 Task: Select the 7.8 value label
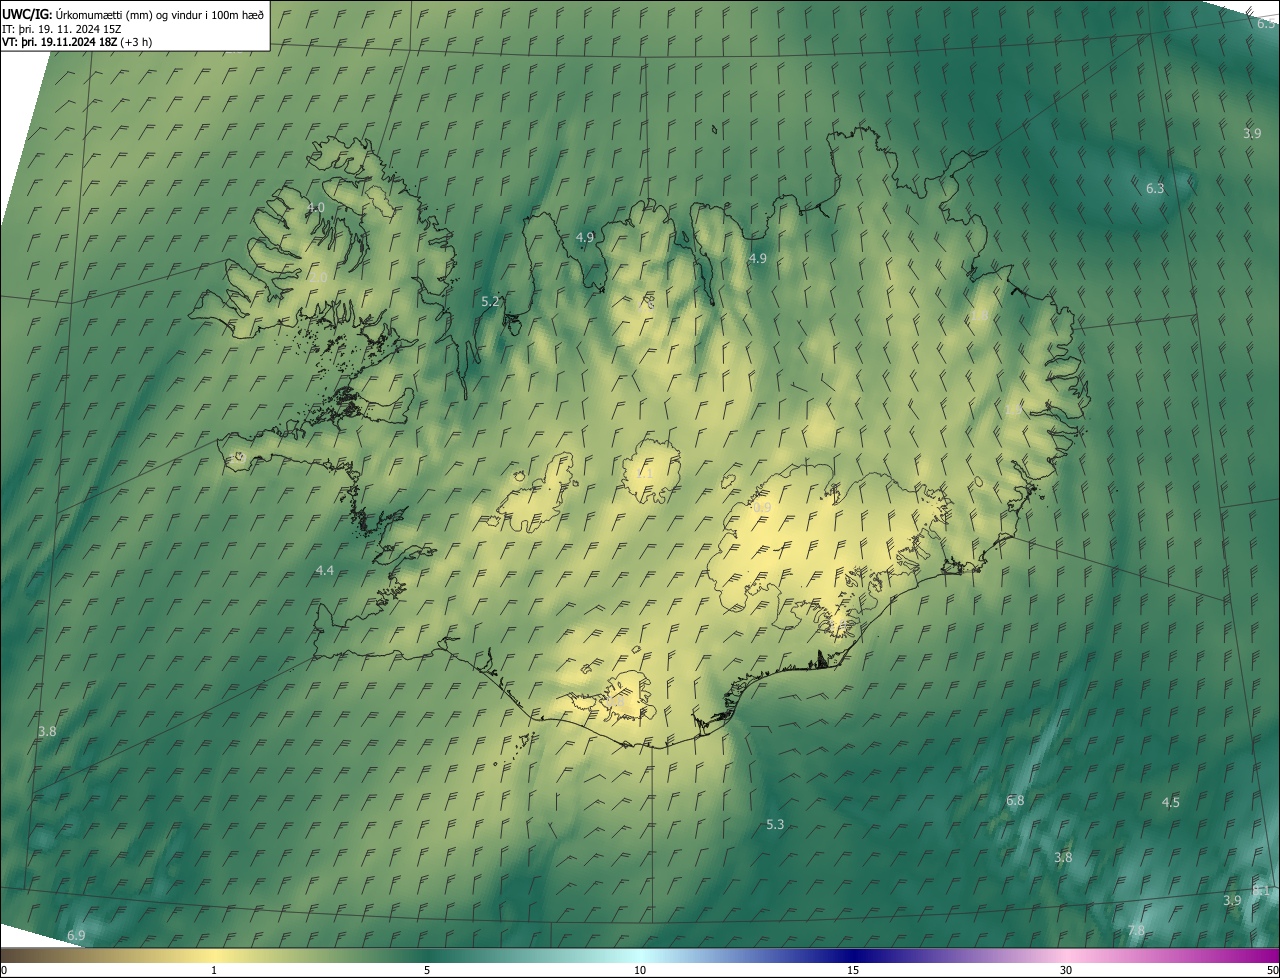1136,930
